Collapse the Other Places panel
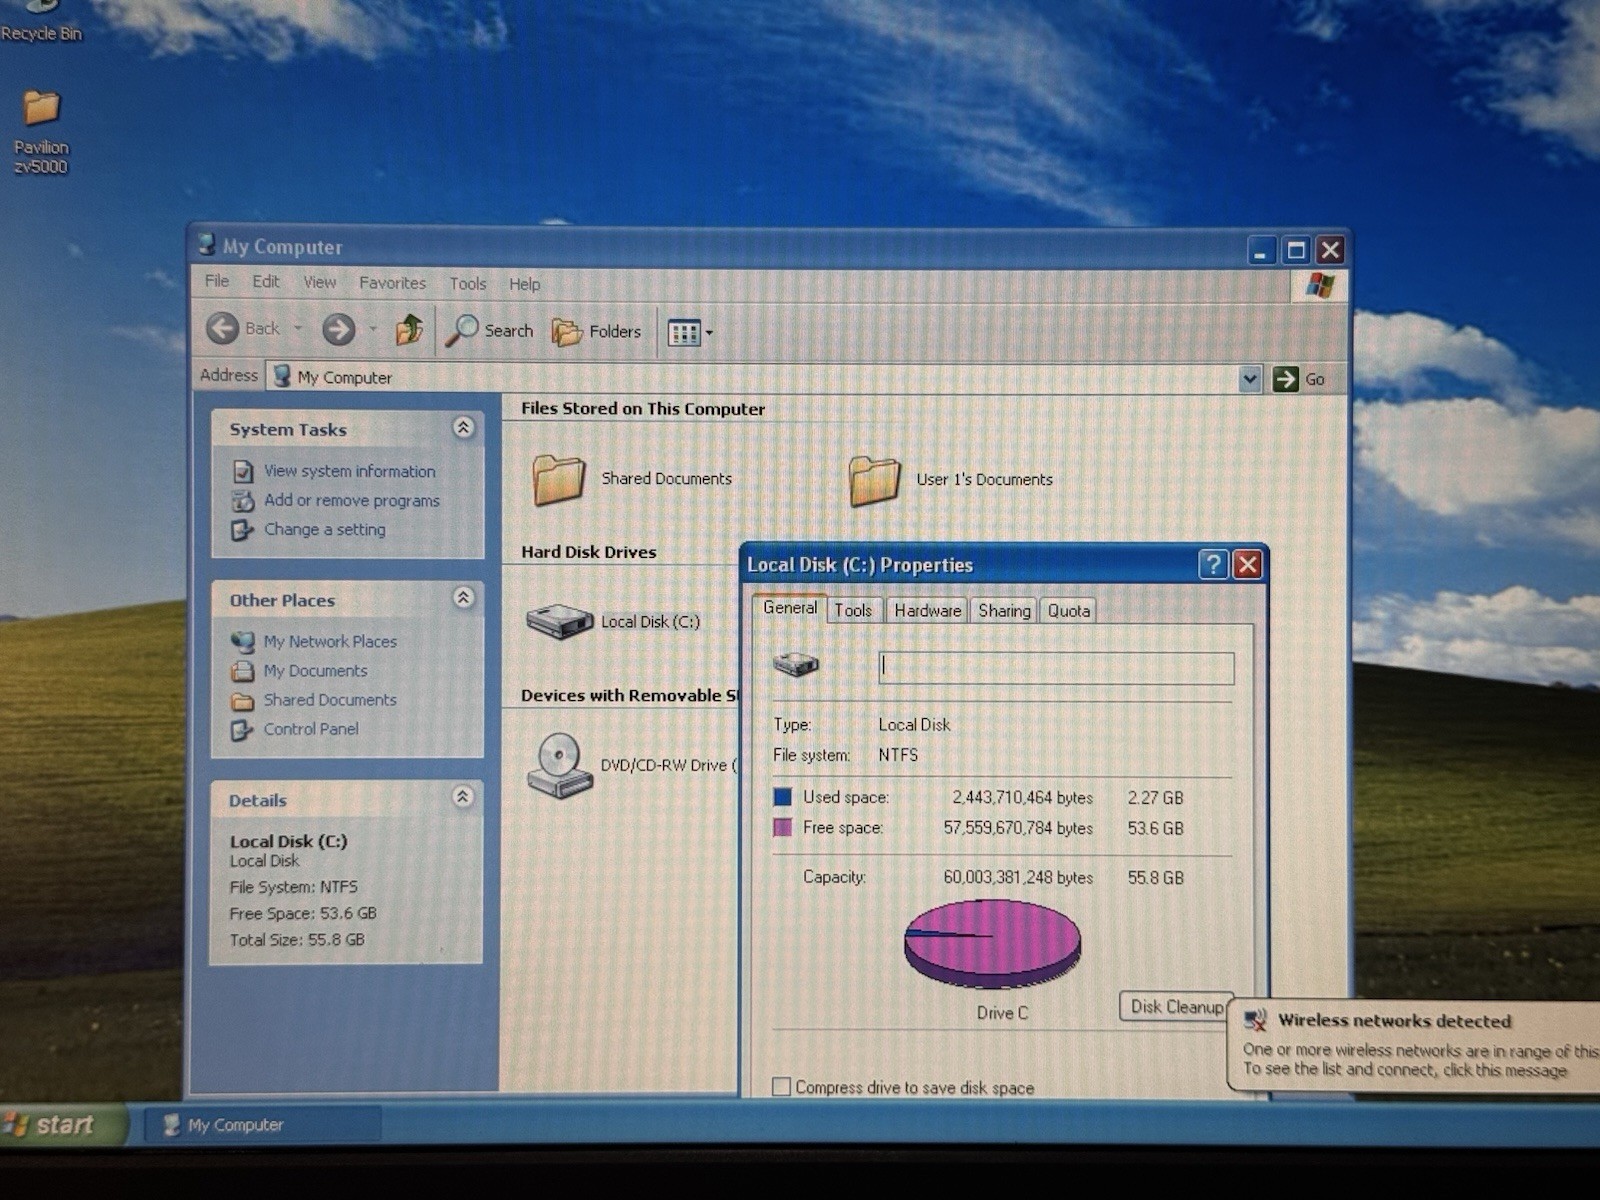1600x1200 pixels. pyautogui.click(x=463, y=598)
